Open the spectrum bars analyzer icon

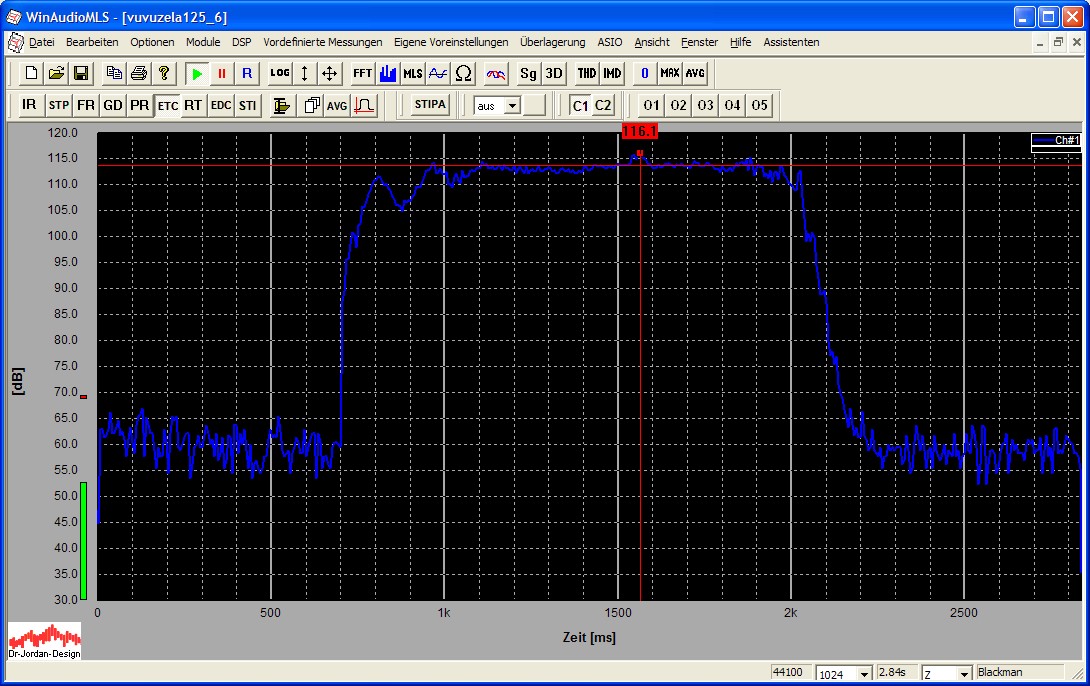click(x=388, y=73)
